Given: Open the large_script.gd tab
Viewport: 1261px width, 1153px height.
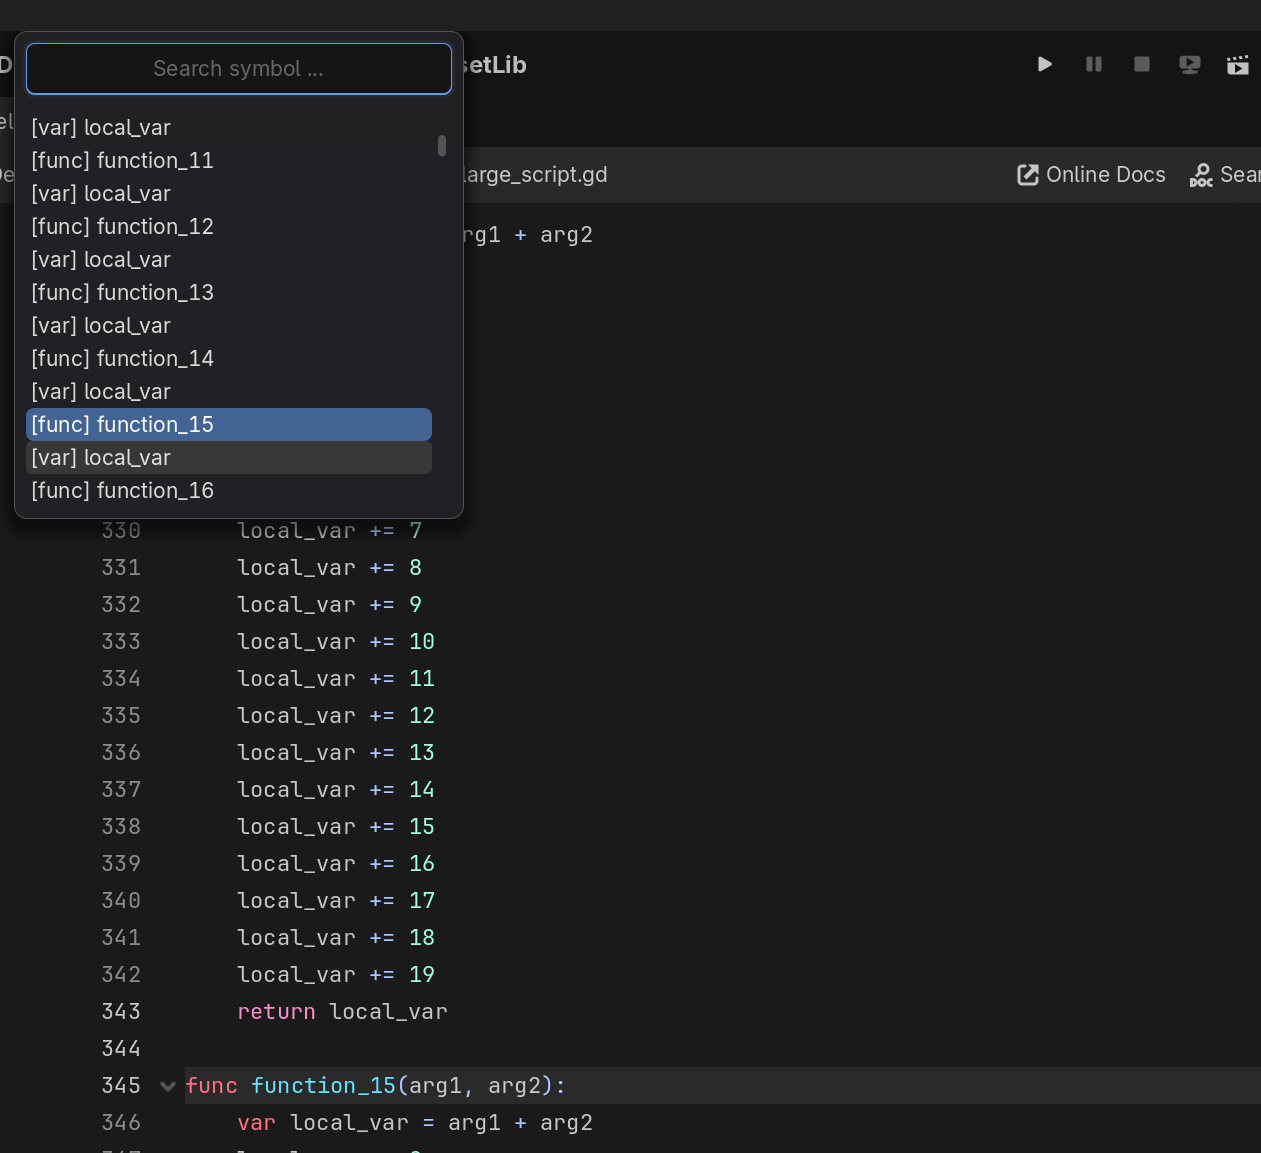Looking at the screenshot, I should click(x=533, y=174).
